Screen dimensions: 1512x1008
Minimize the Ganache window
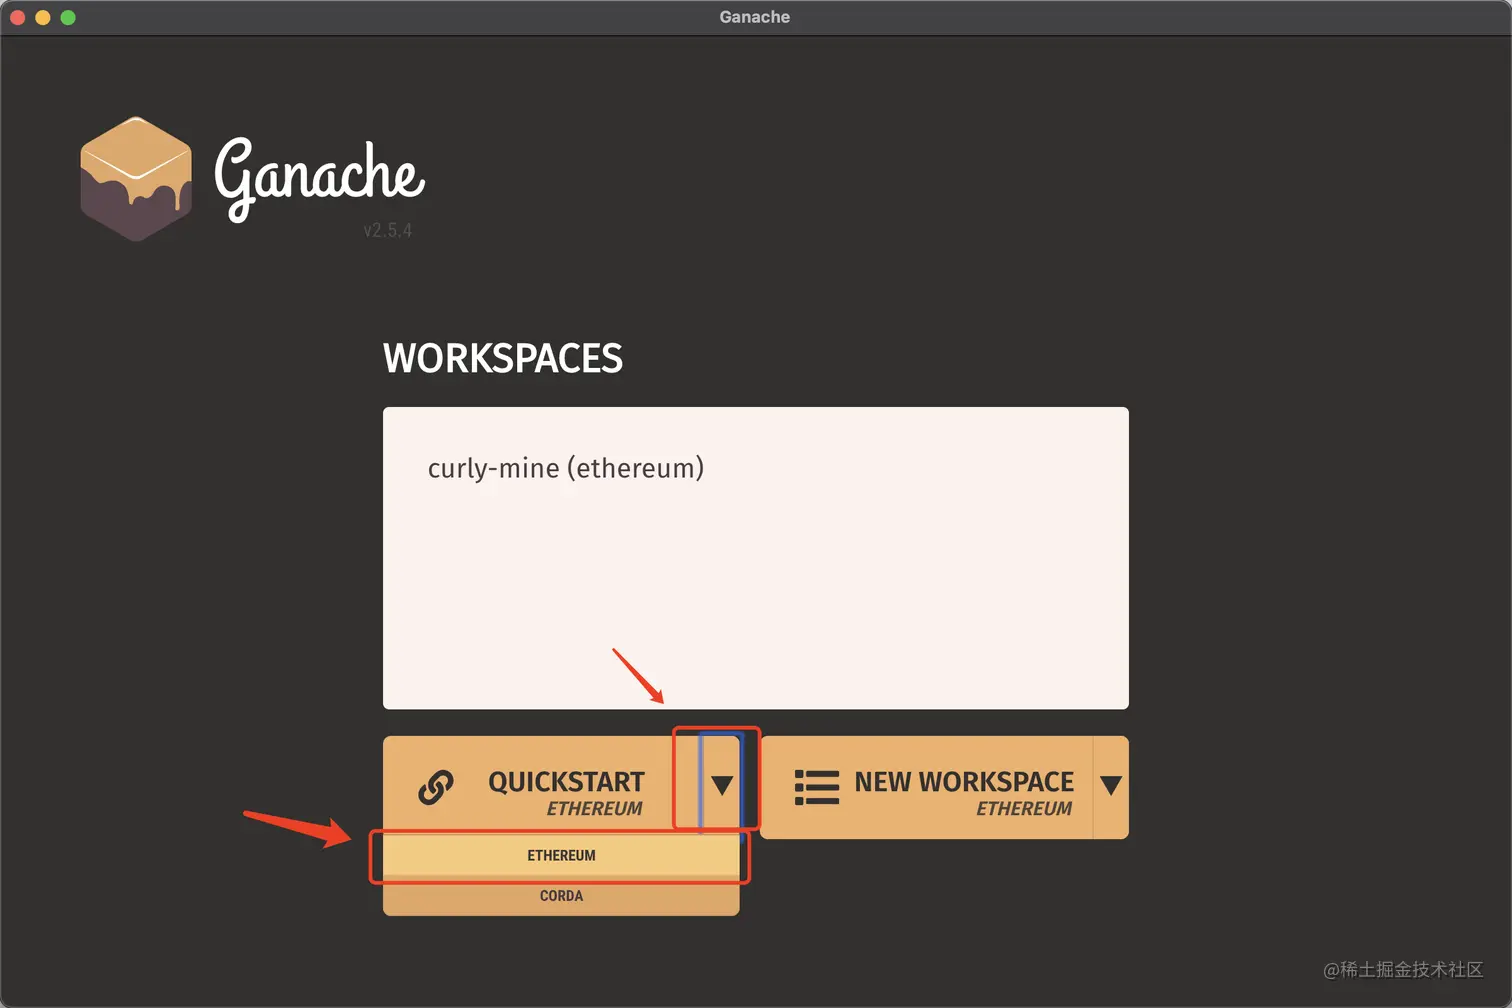42,17
